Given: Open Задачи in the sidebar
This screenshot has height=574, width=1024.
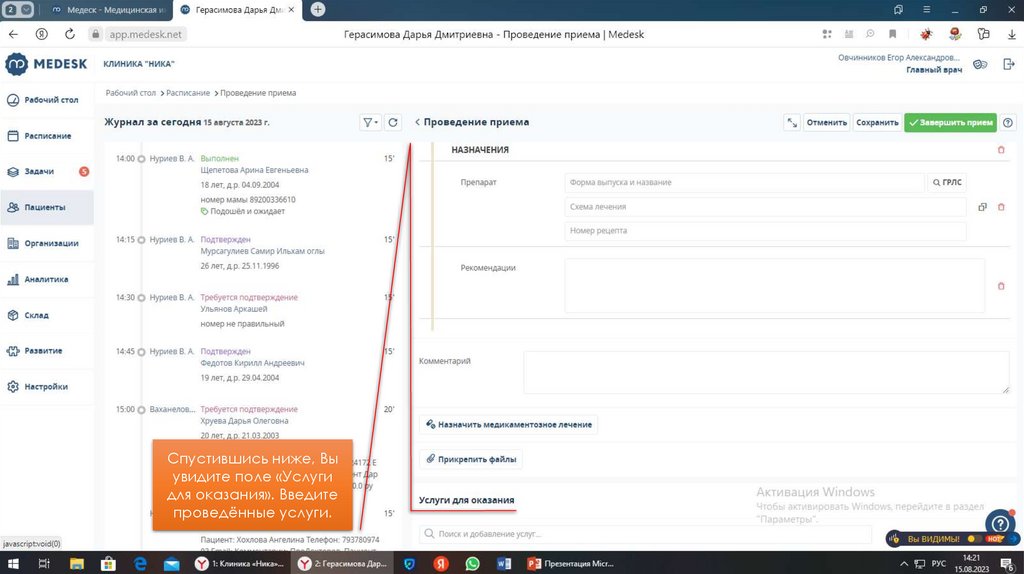Looking at the screenshot, I should click(39, 172).
